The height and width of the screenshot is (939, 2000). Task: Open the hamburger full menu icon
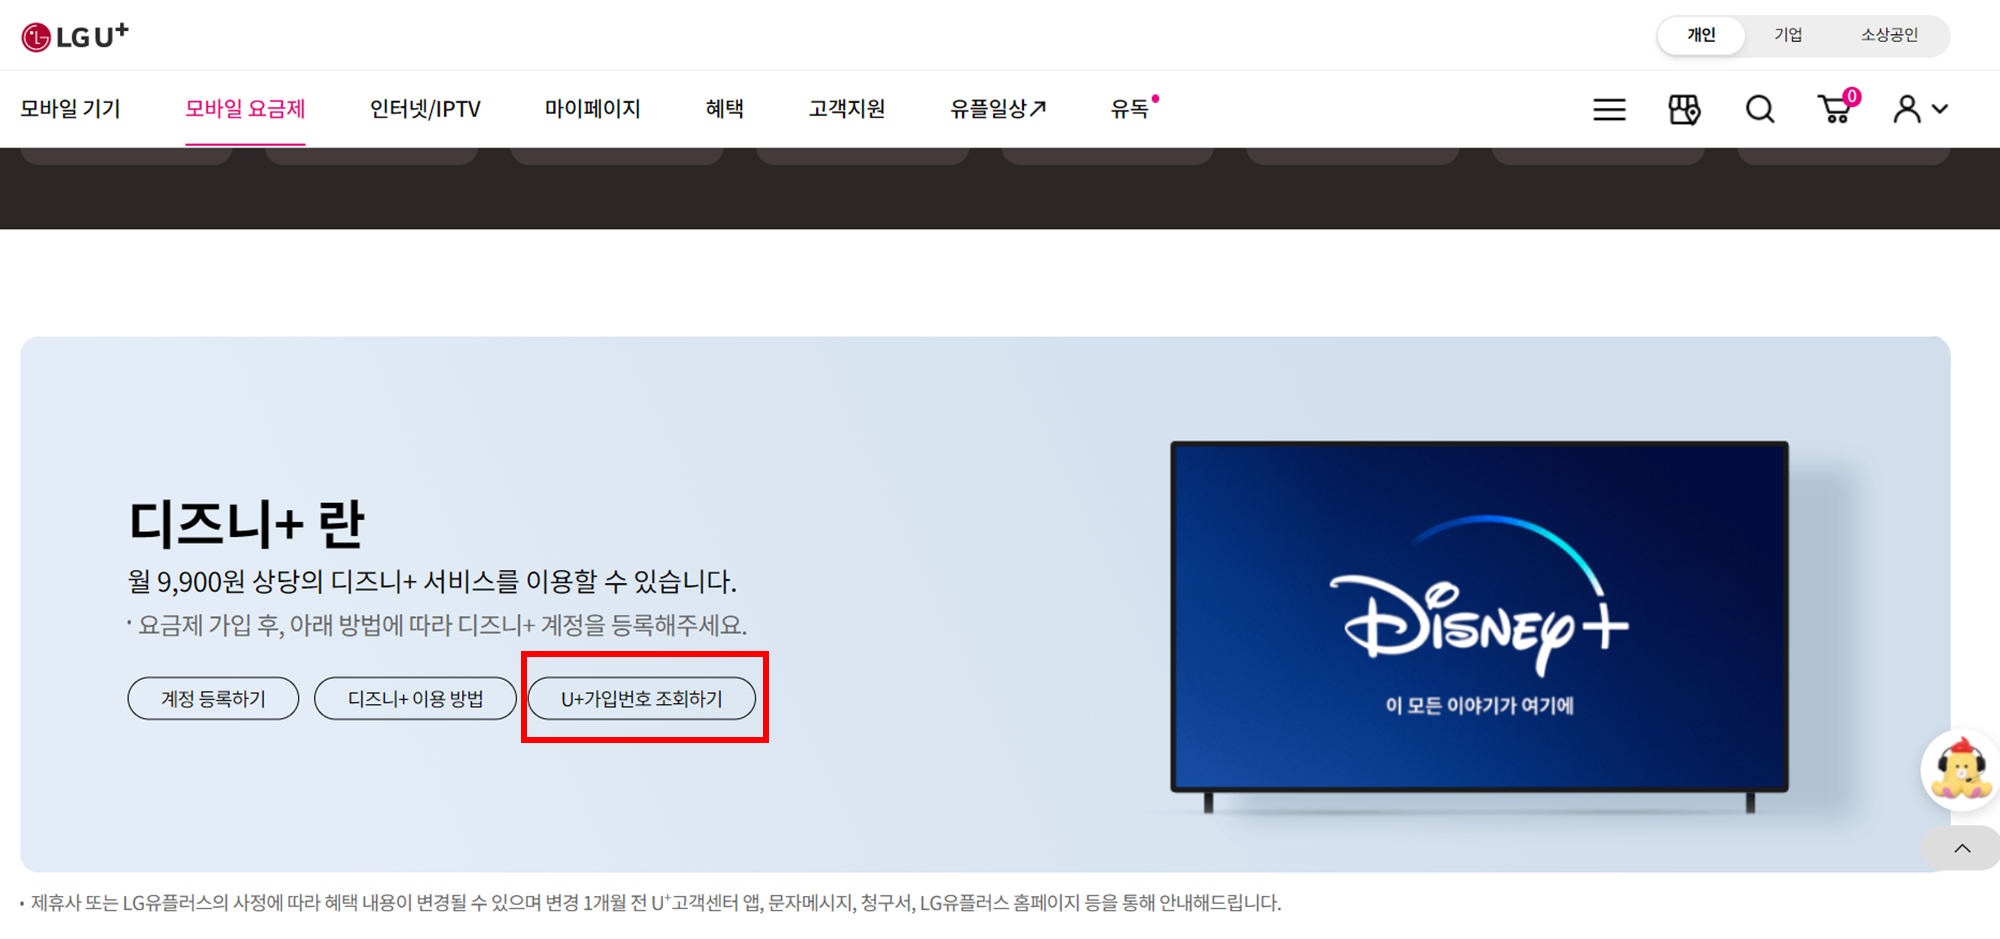(1609, 109)
